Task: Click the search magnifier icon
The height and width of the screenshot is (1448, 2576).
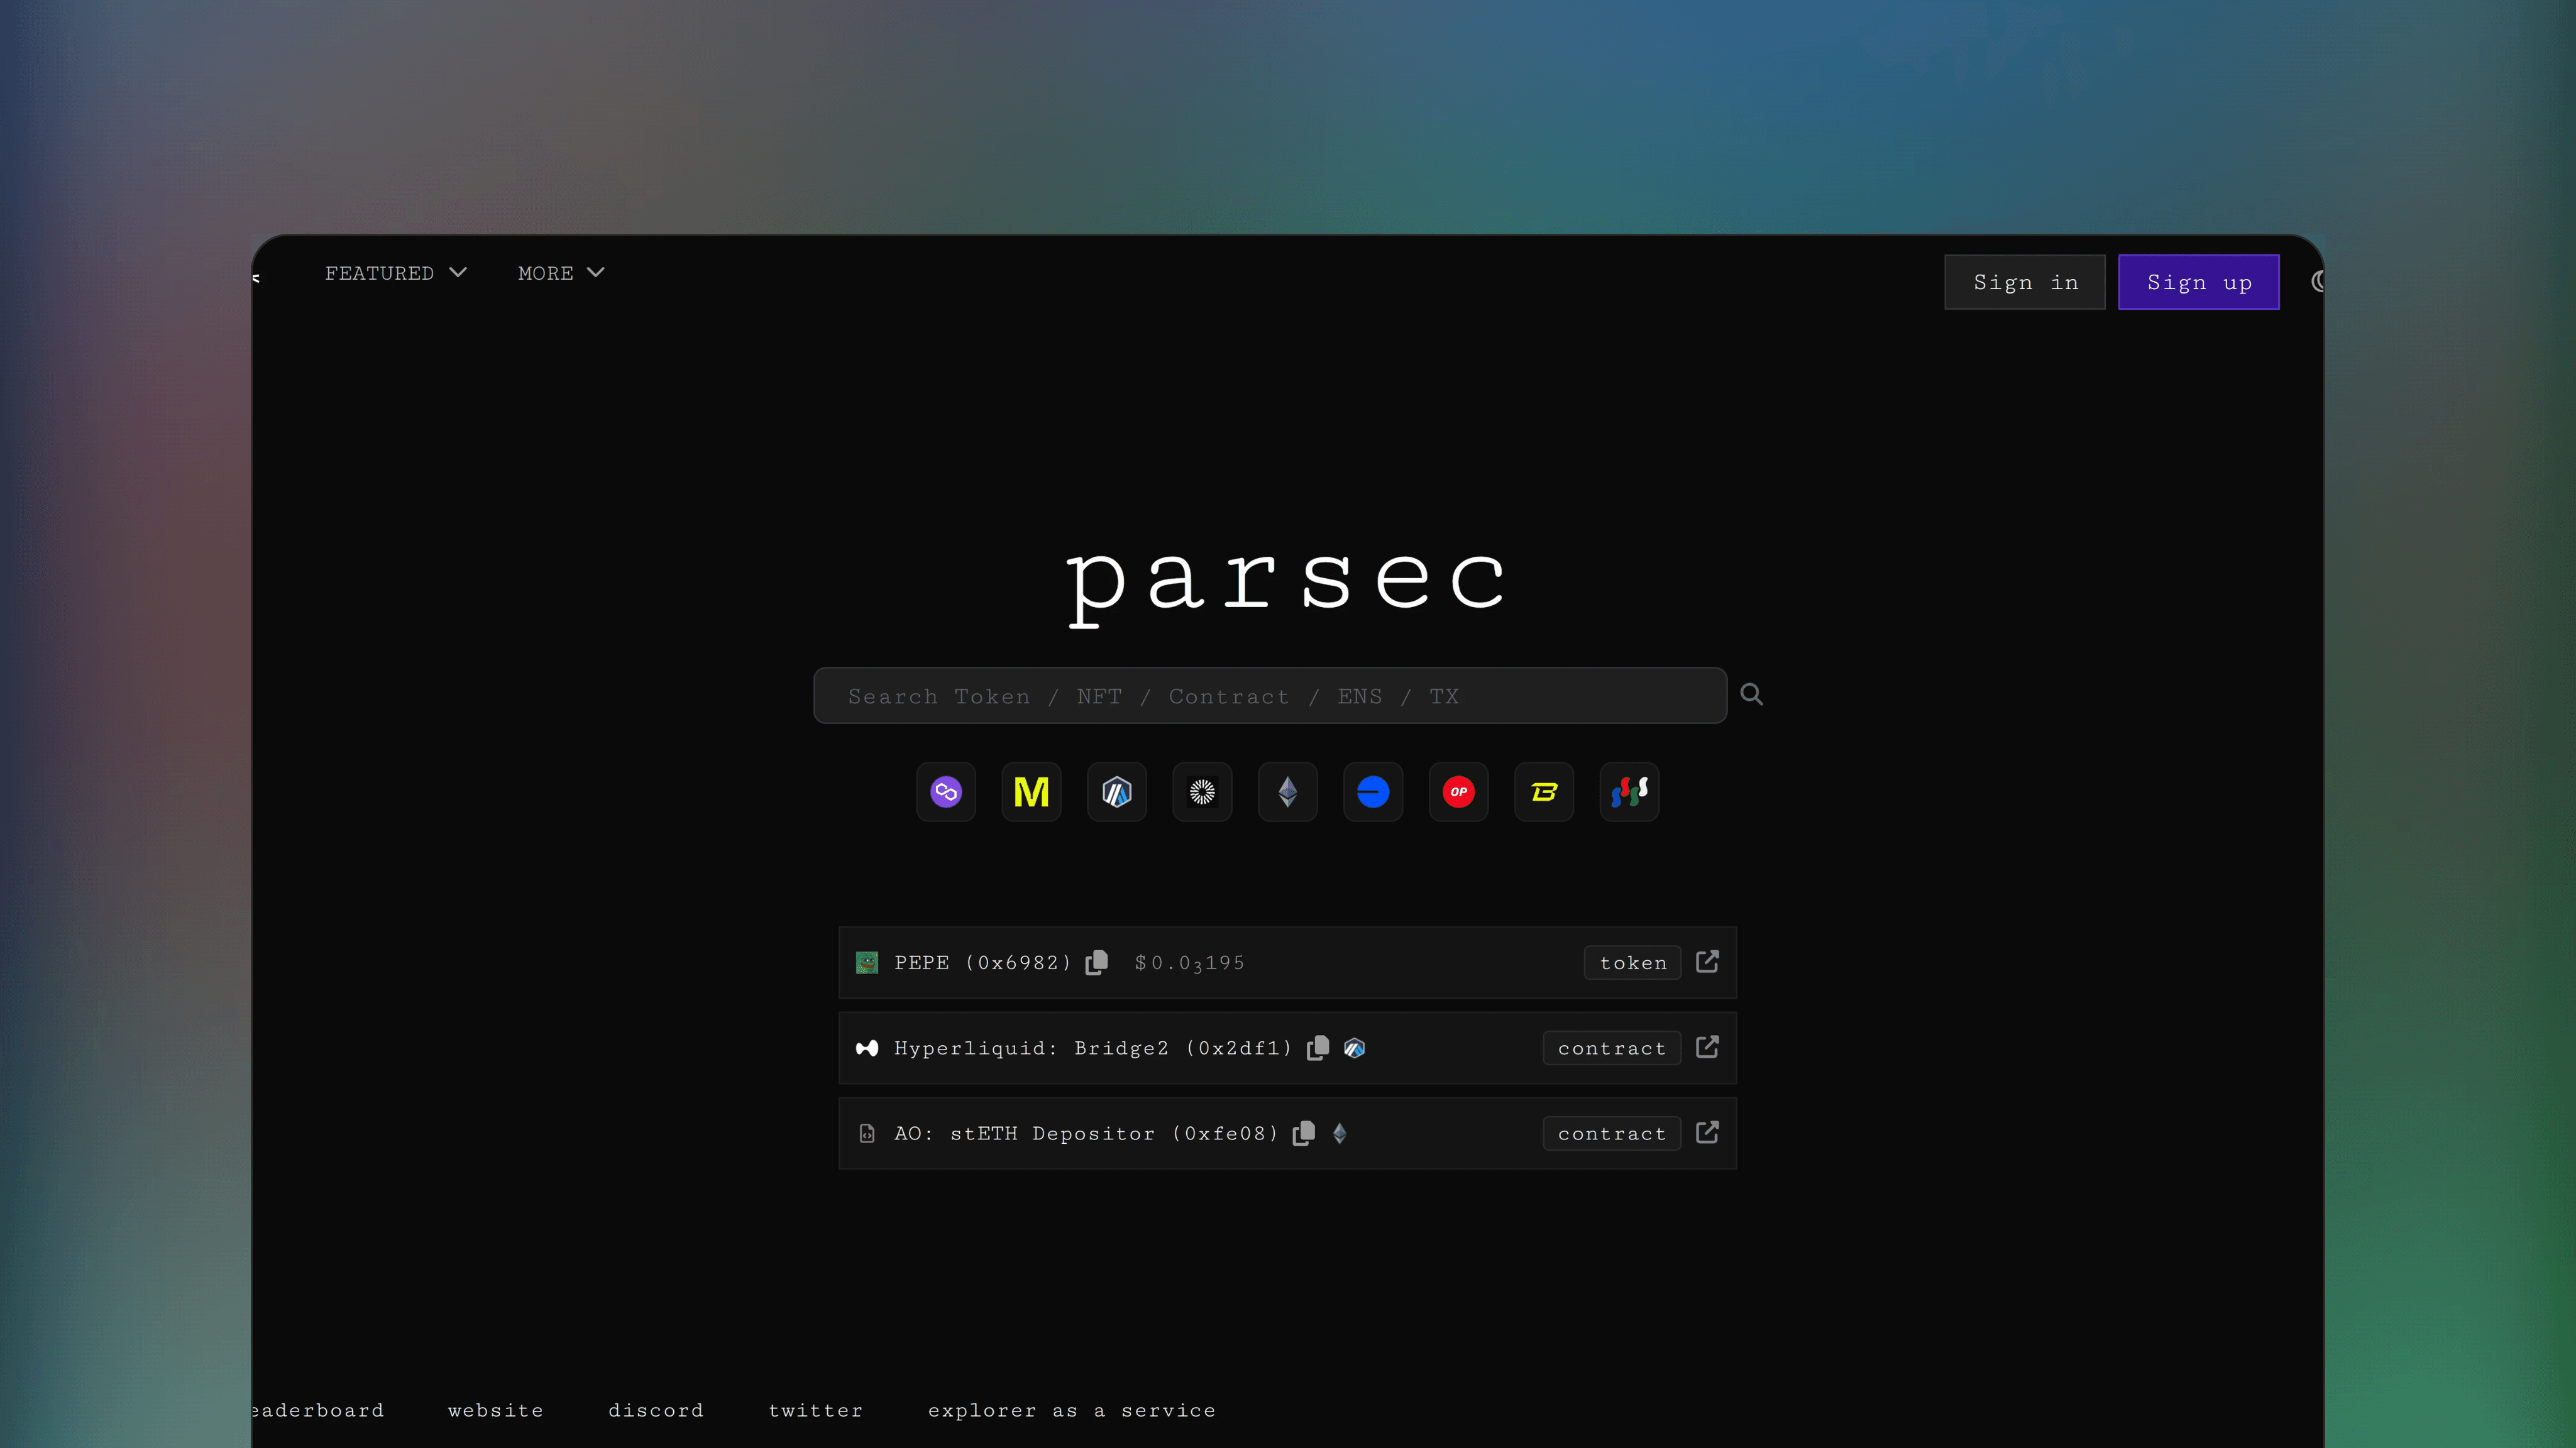Action: pos(1751,694)
